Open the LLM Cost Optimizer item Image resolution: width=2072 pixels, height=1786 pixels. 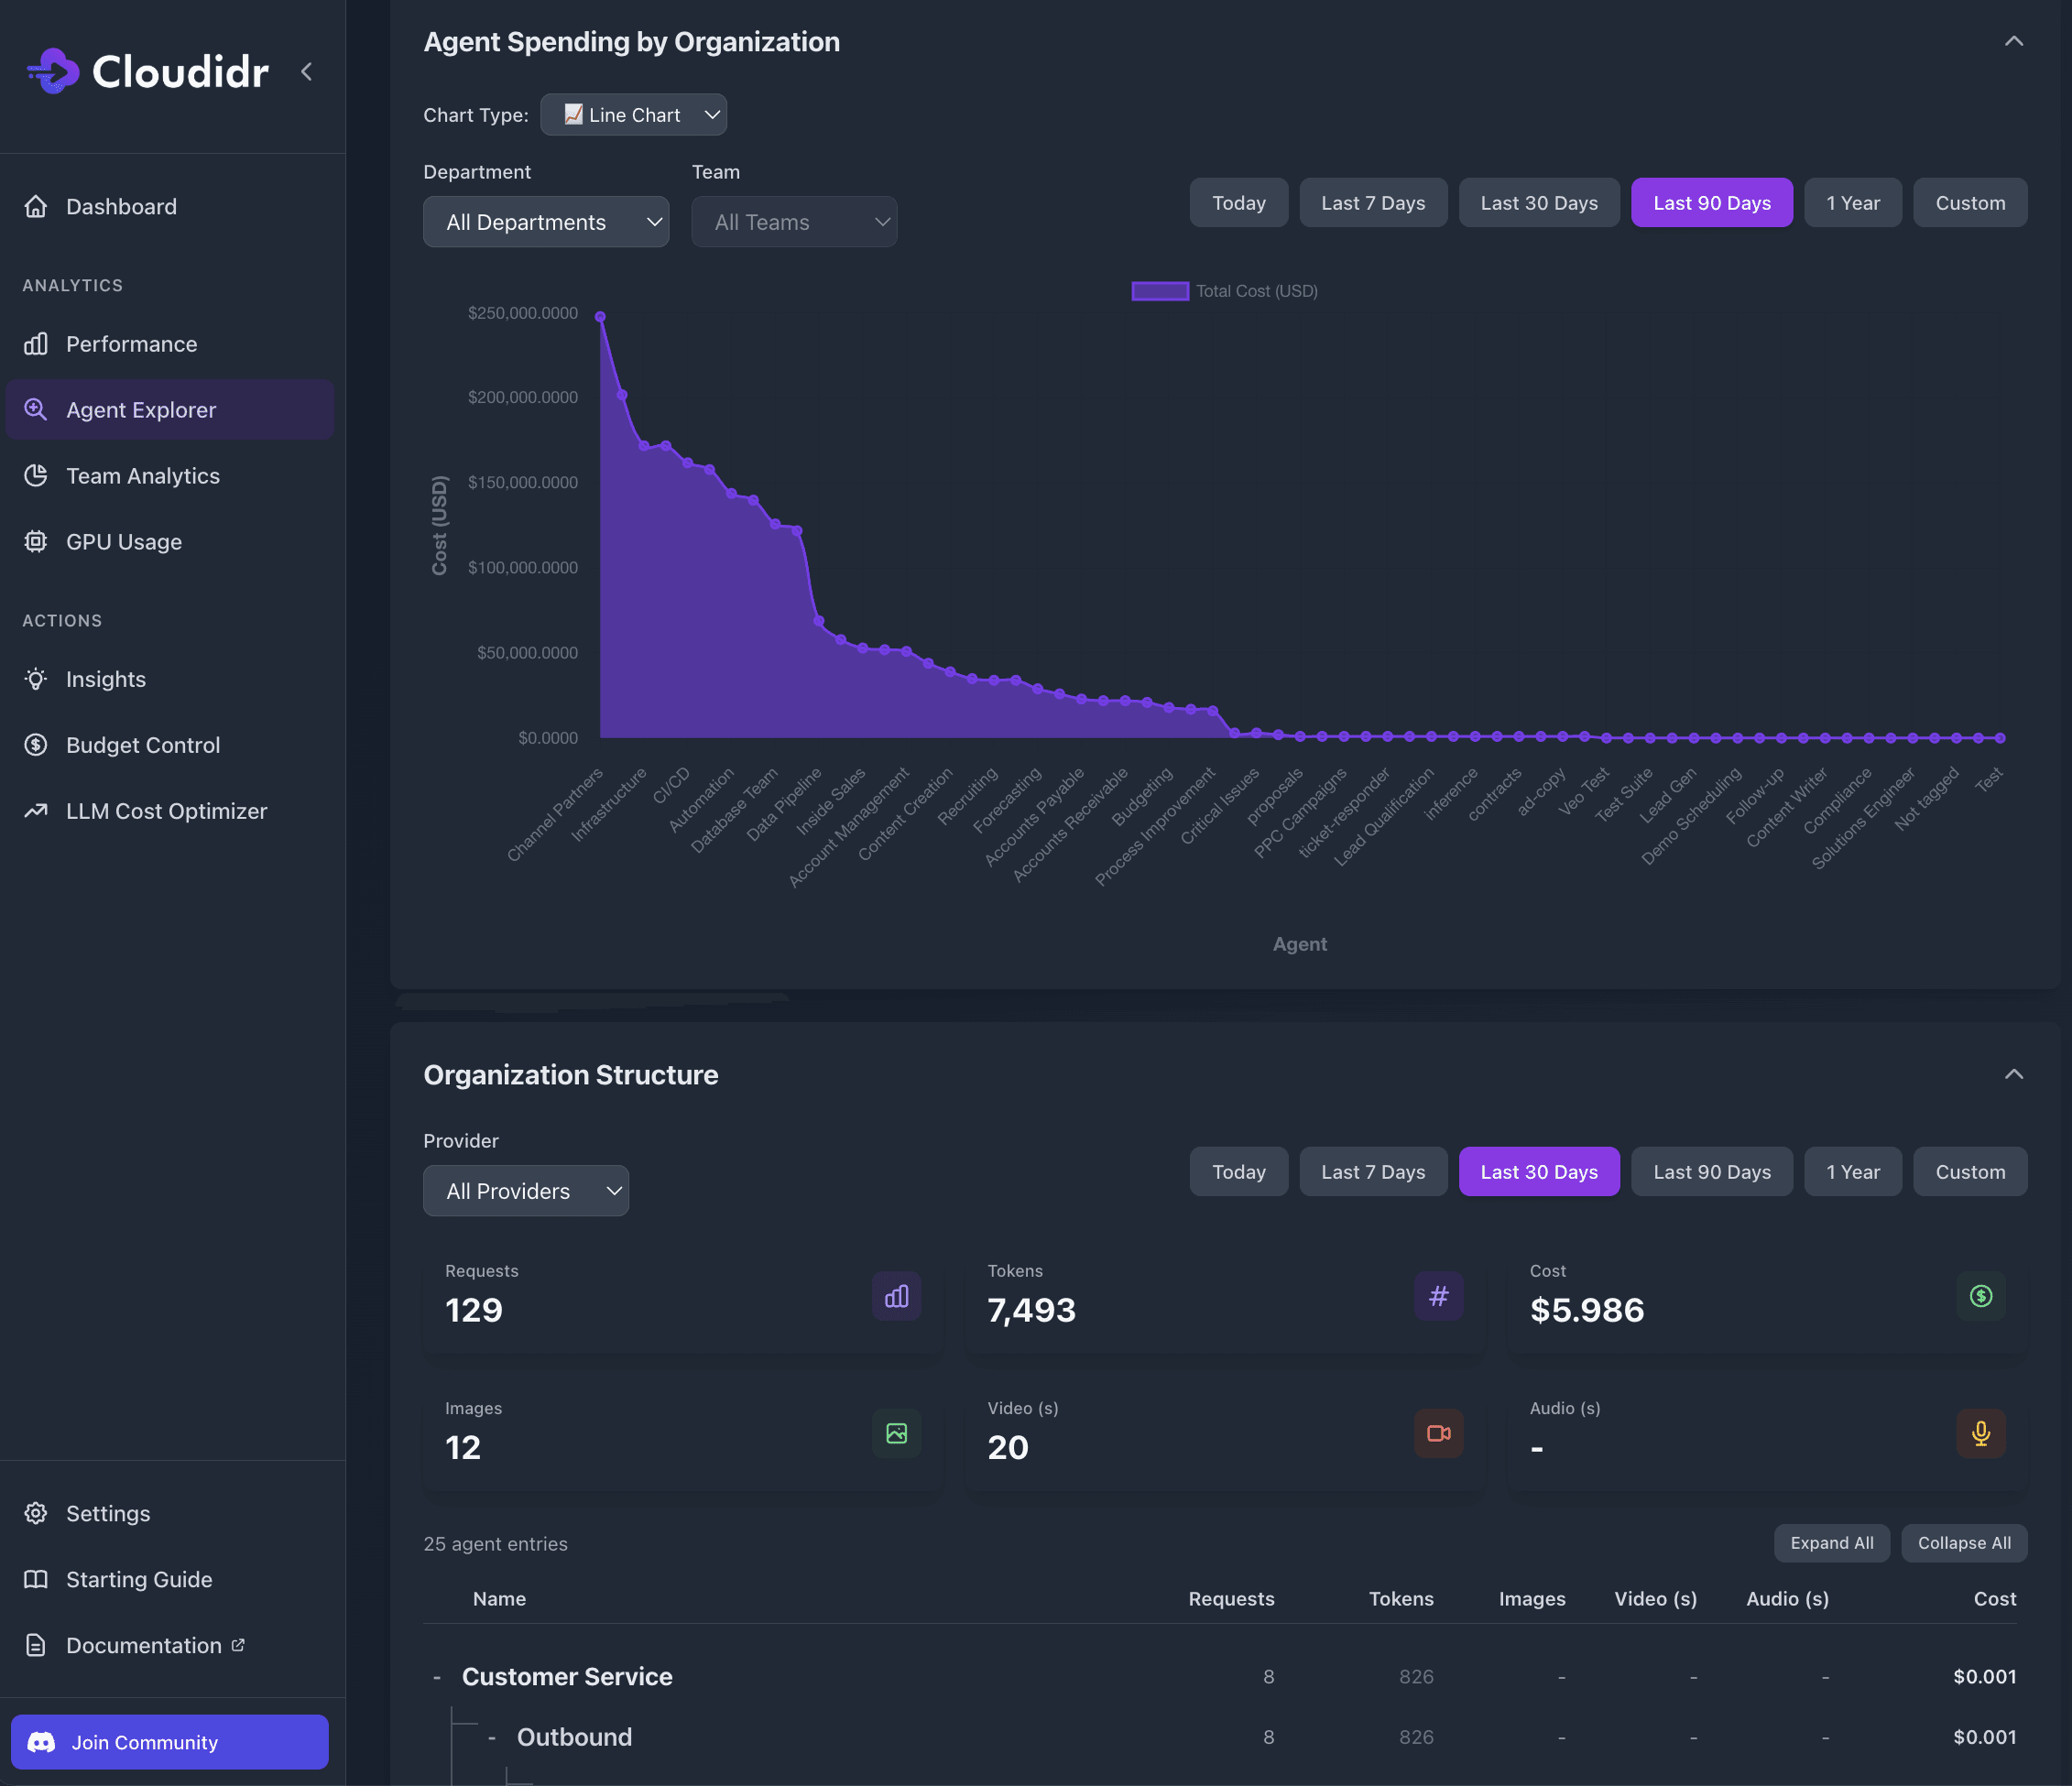[x=166, y=811]
